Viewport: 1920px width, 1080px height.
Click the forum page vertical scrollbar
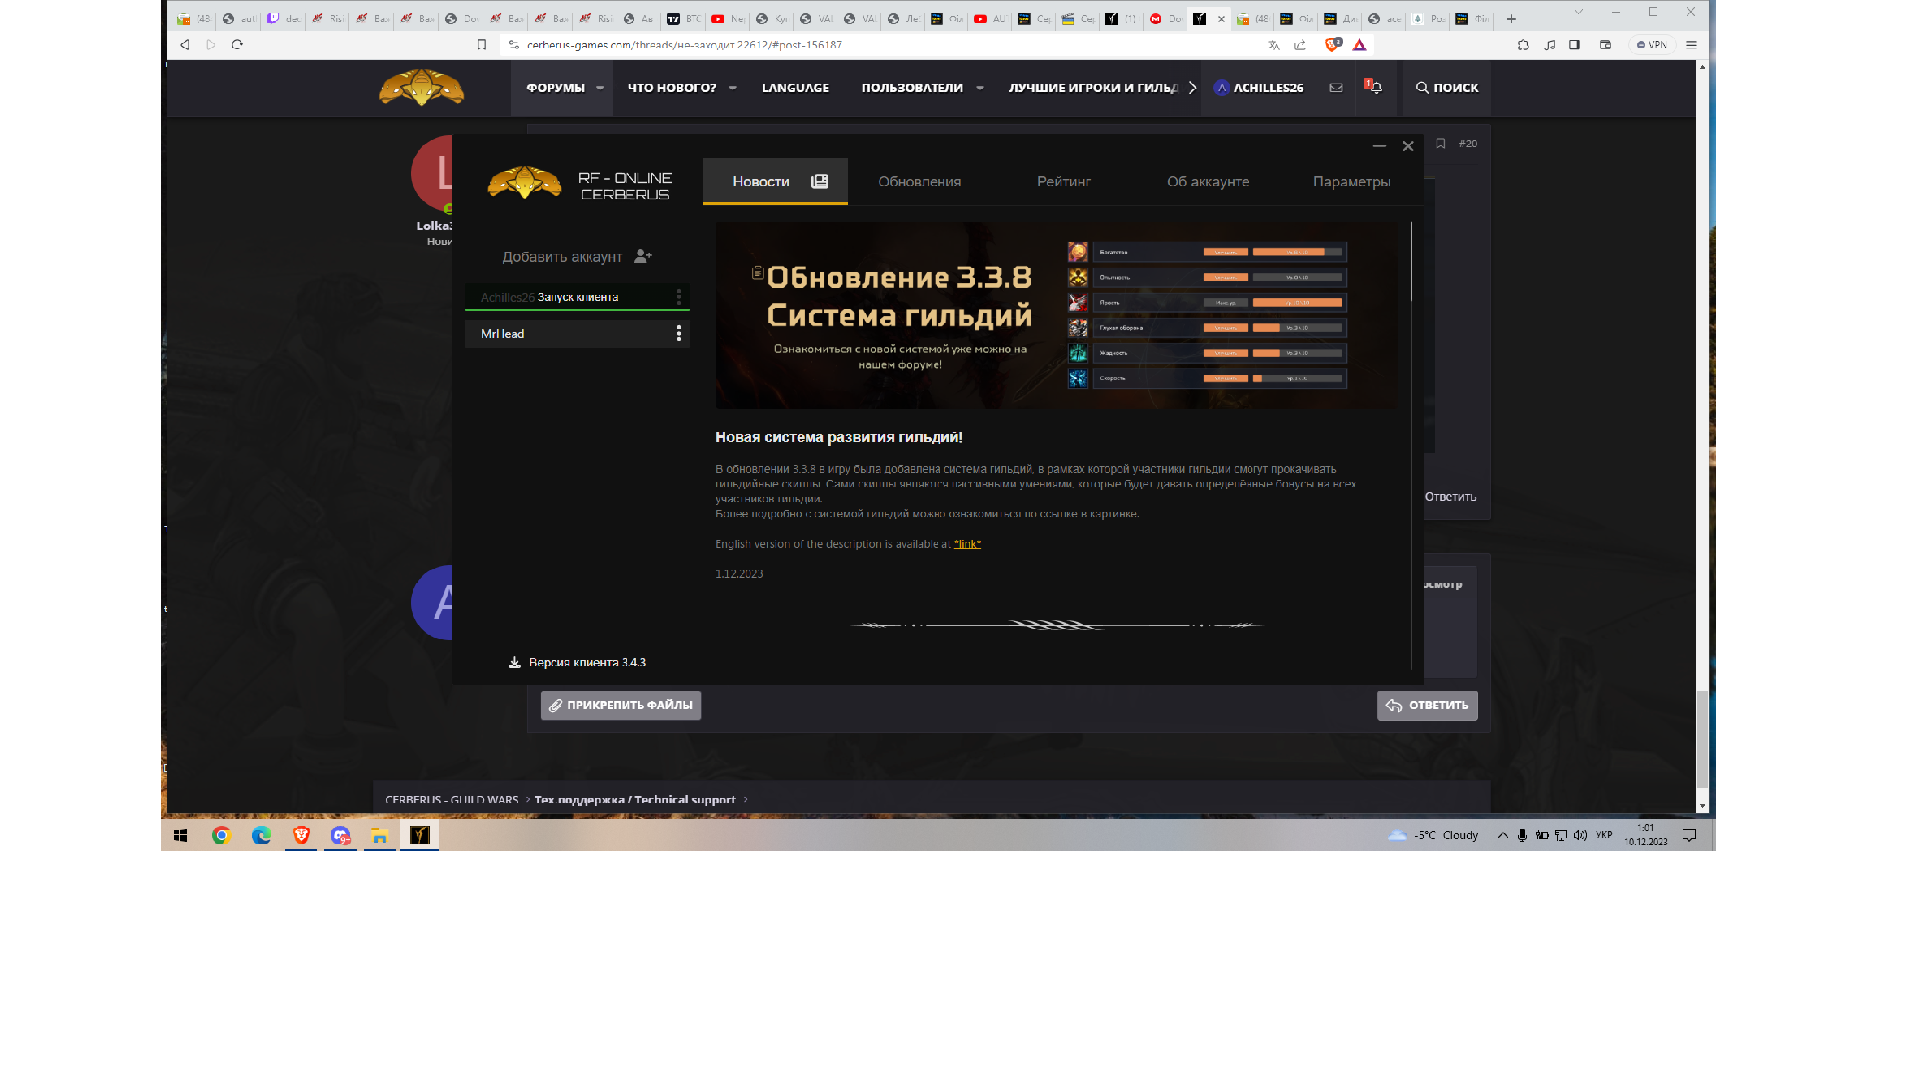(x=1702, y=740)
